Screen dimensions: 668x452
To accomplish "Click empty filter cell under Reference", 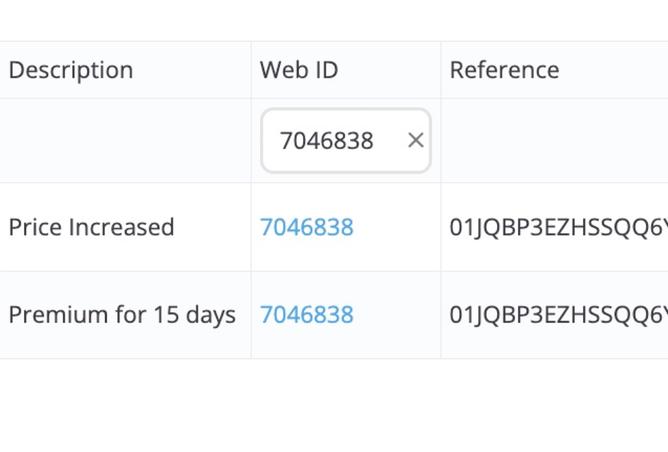I will pos(554,141).
